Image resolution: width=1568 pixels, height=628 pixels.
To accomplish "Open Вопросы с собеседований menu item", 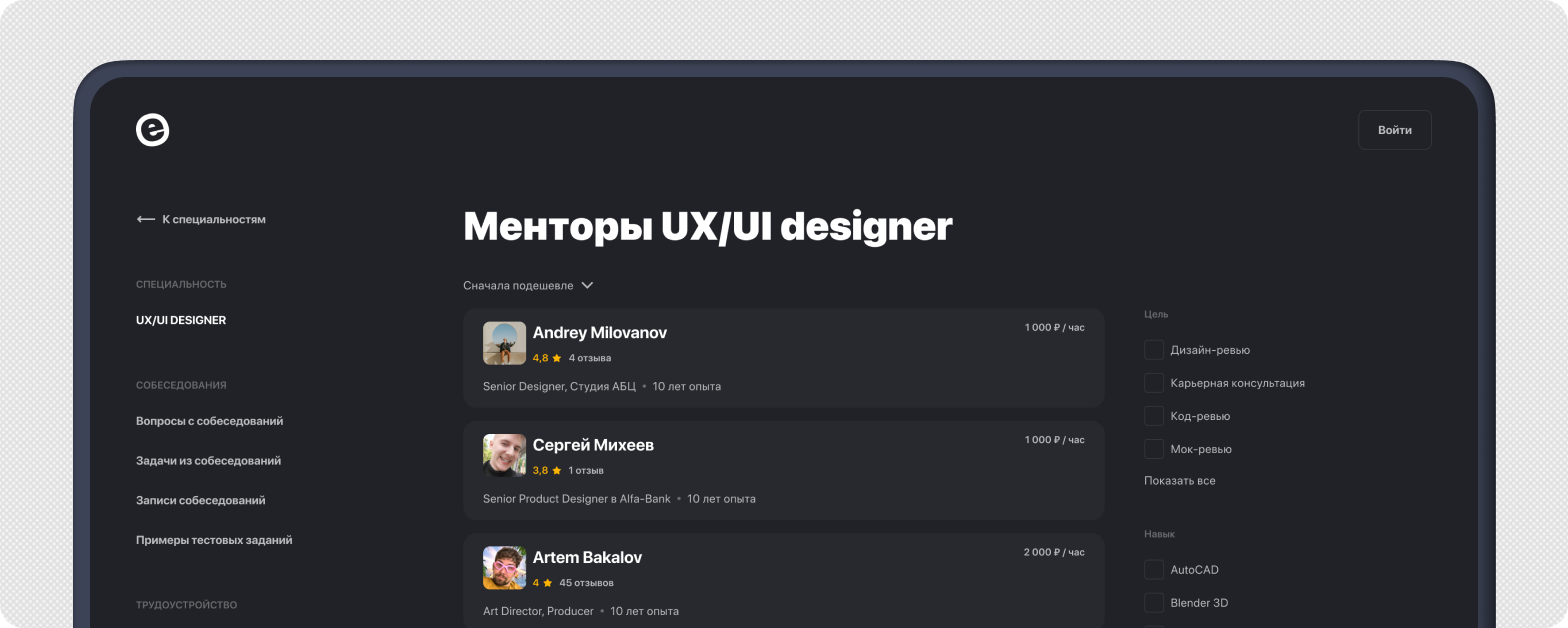I will (x=209, y=421).
